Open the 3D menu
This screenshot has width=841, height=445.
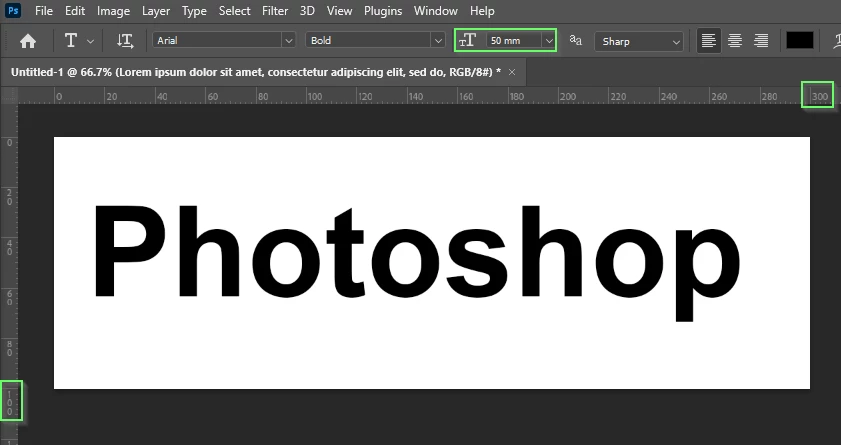coord(307,11)
